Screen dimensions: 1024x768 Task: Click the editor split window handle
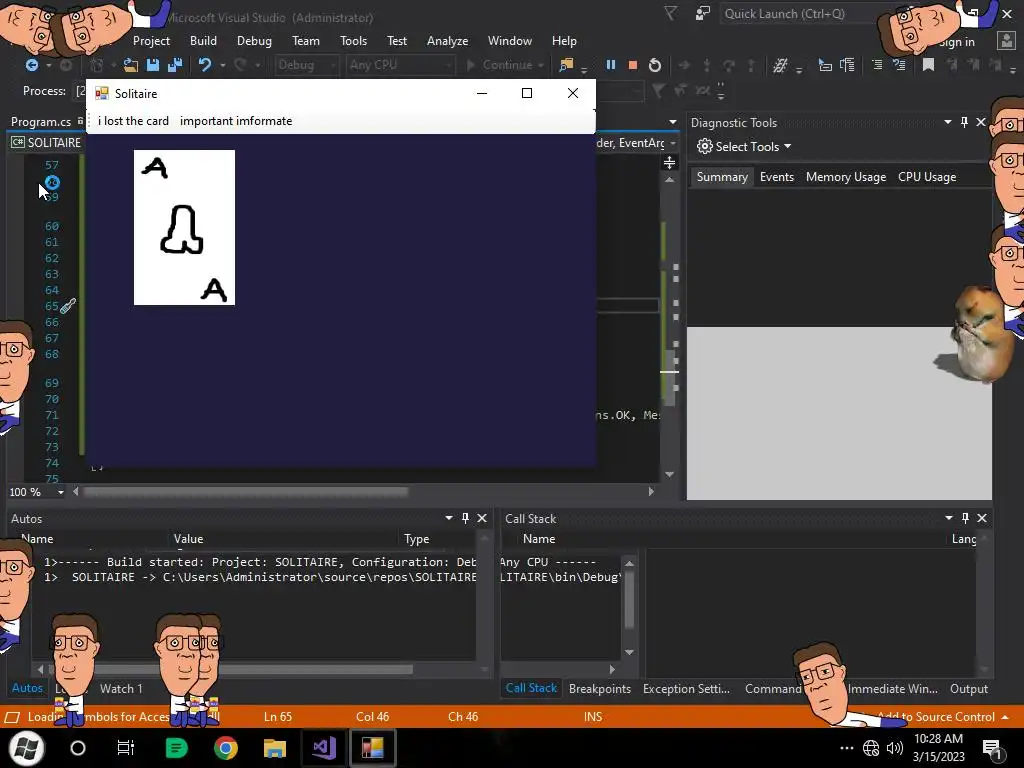(669, 163)
